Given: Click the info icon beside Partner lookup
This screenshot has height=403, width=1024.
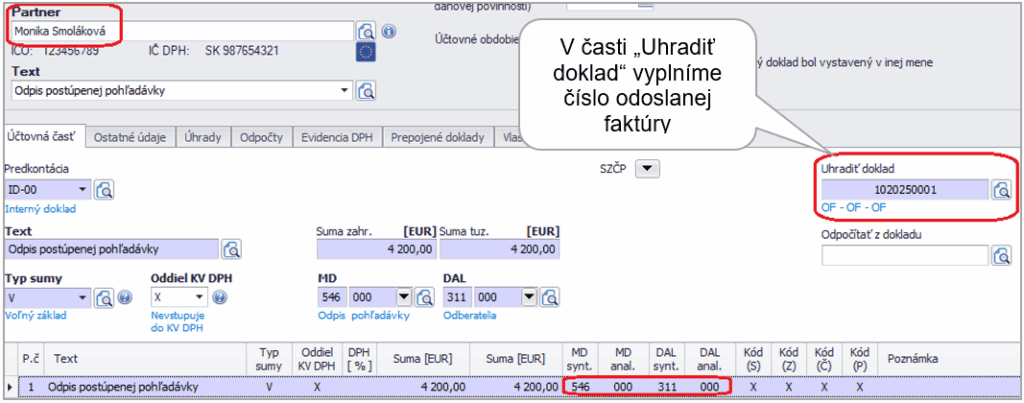Looking at the screenshot, I should [x=389, y=31].
